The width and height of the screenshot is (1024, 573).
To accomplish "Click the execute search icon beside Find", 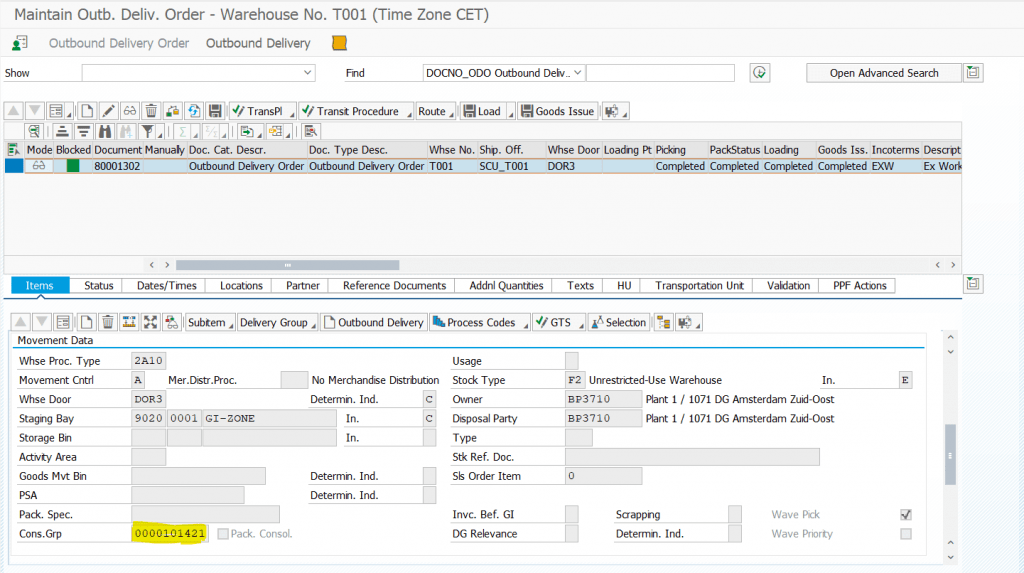I will tap(759, 73).
